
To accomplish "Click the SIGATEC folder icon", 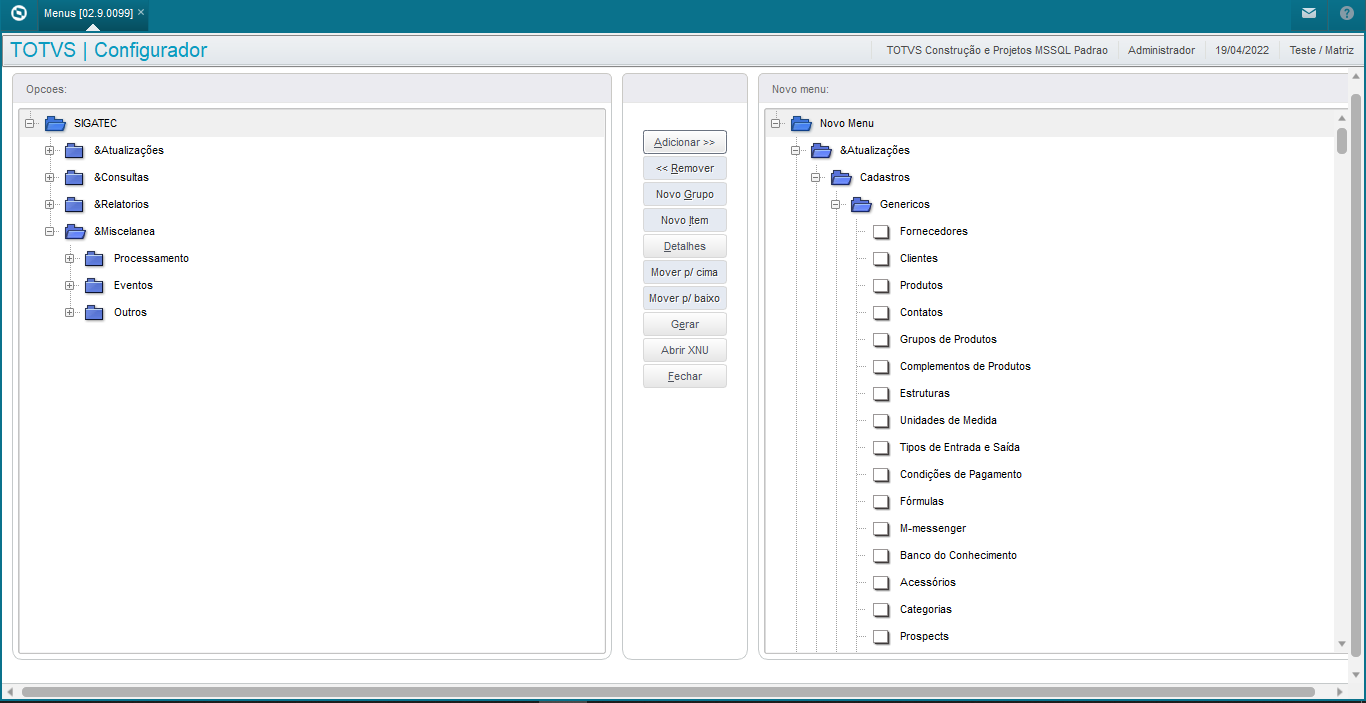I will tap(55, 123).
